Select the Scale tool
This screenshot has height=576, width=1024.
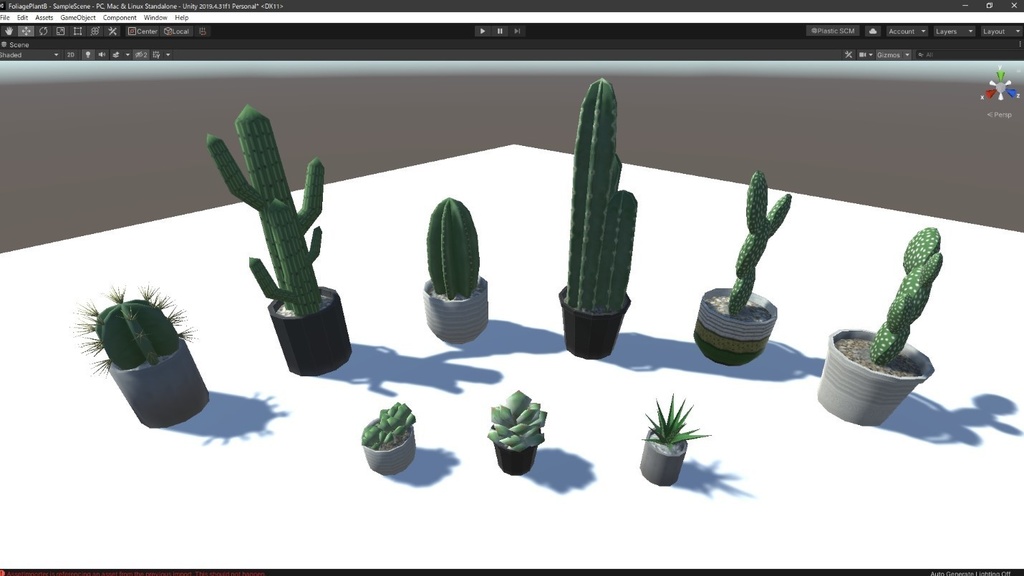pos(59,31)
